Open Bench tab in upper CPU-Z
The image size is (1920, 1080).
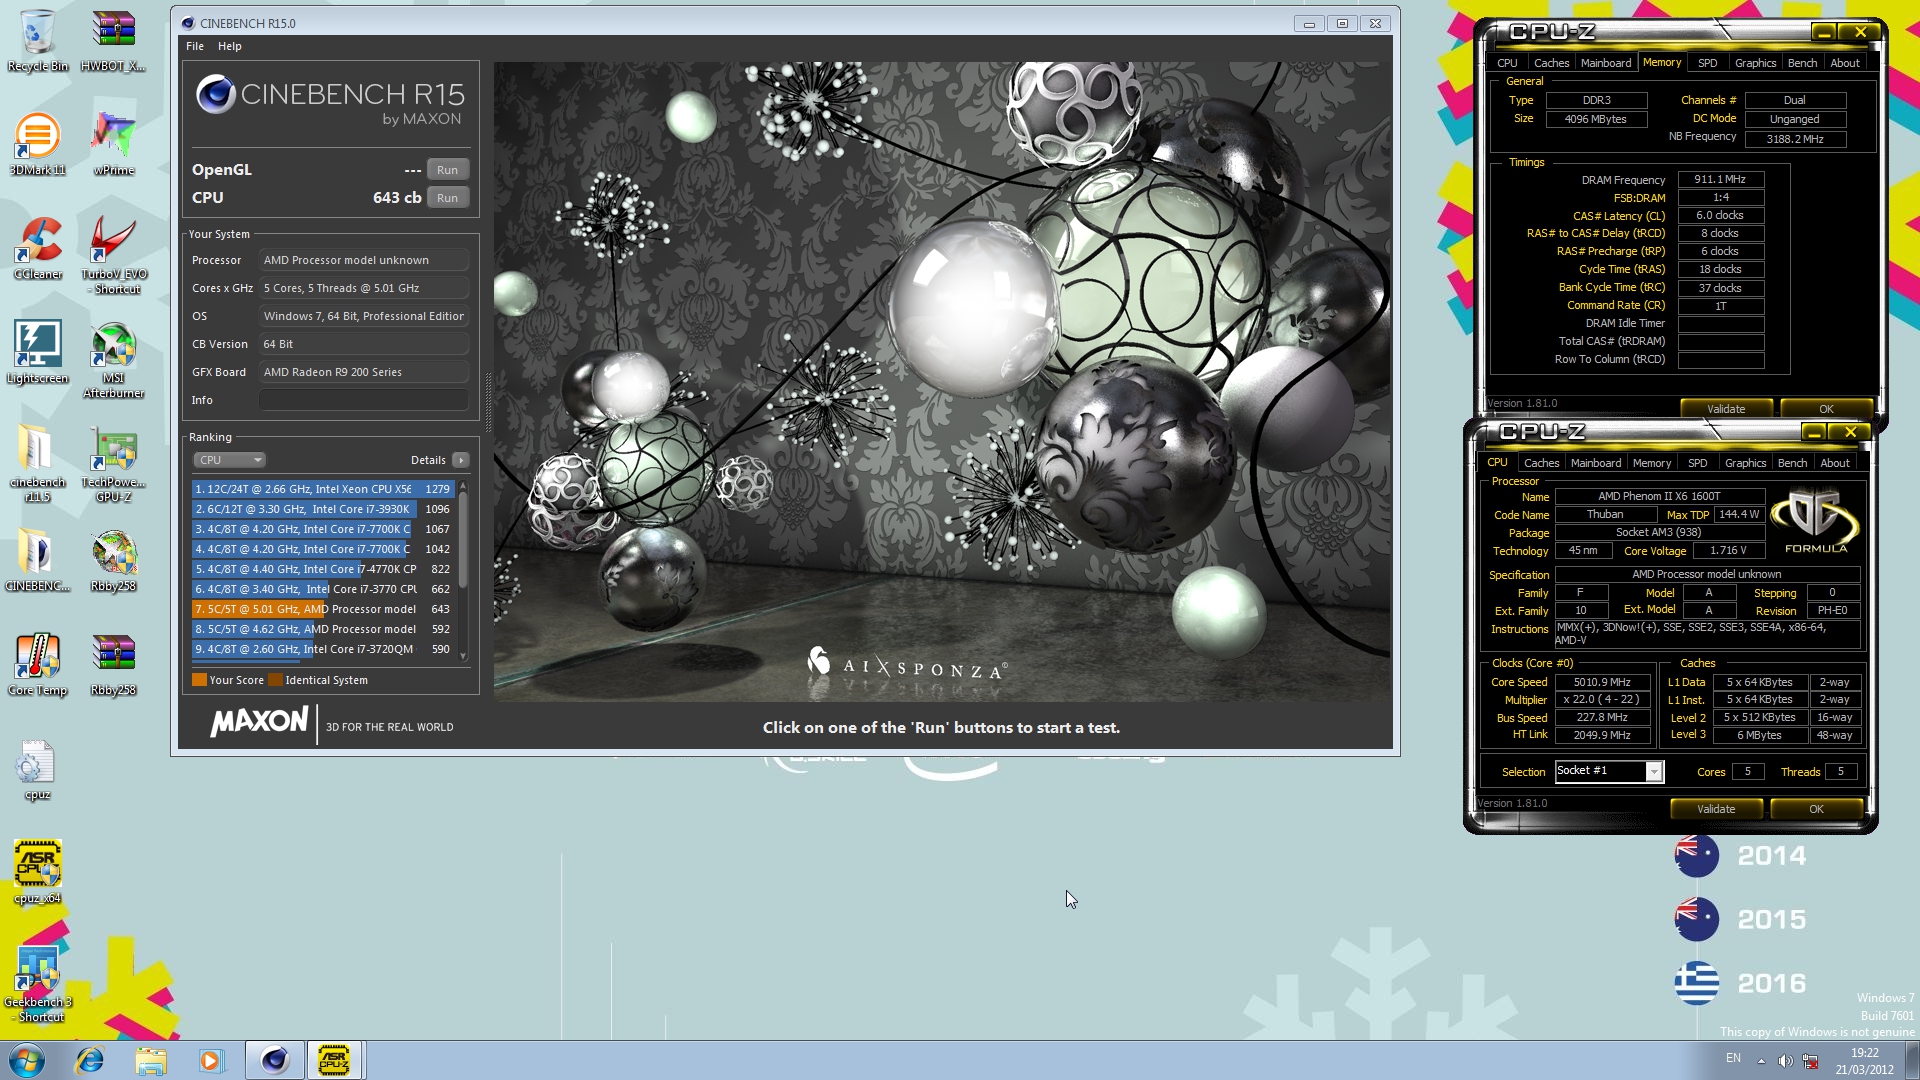click(1802, 63)
